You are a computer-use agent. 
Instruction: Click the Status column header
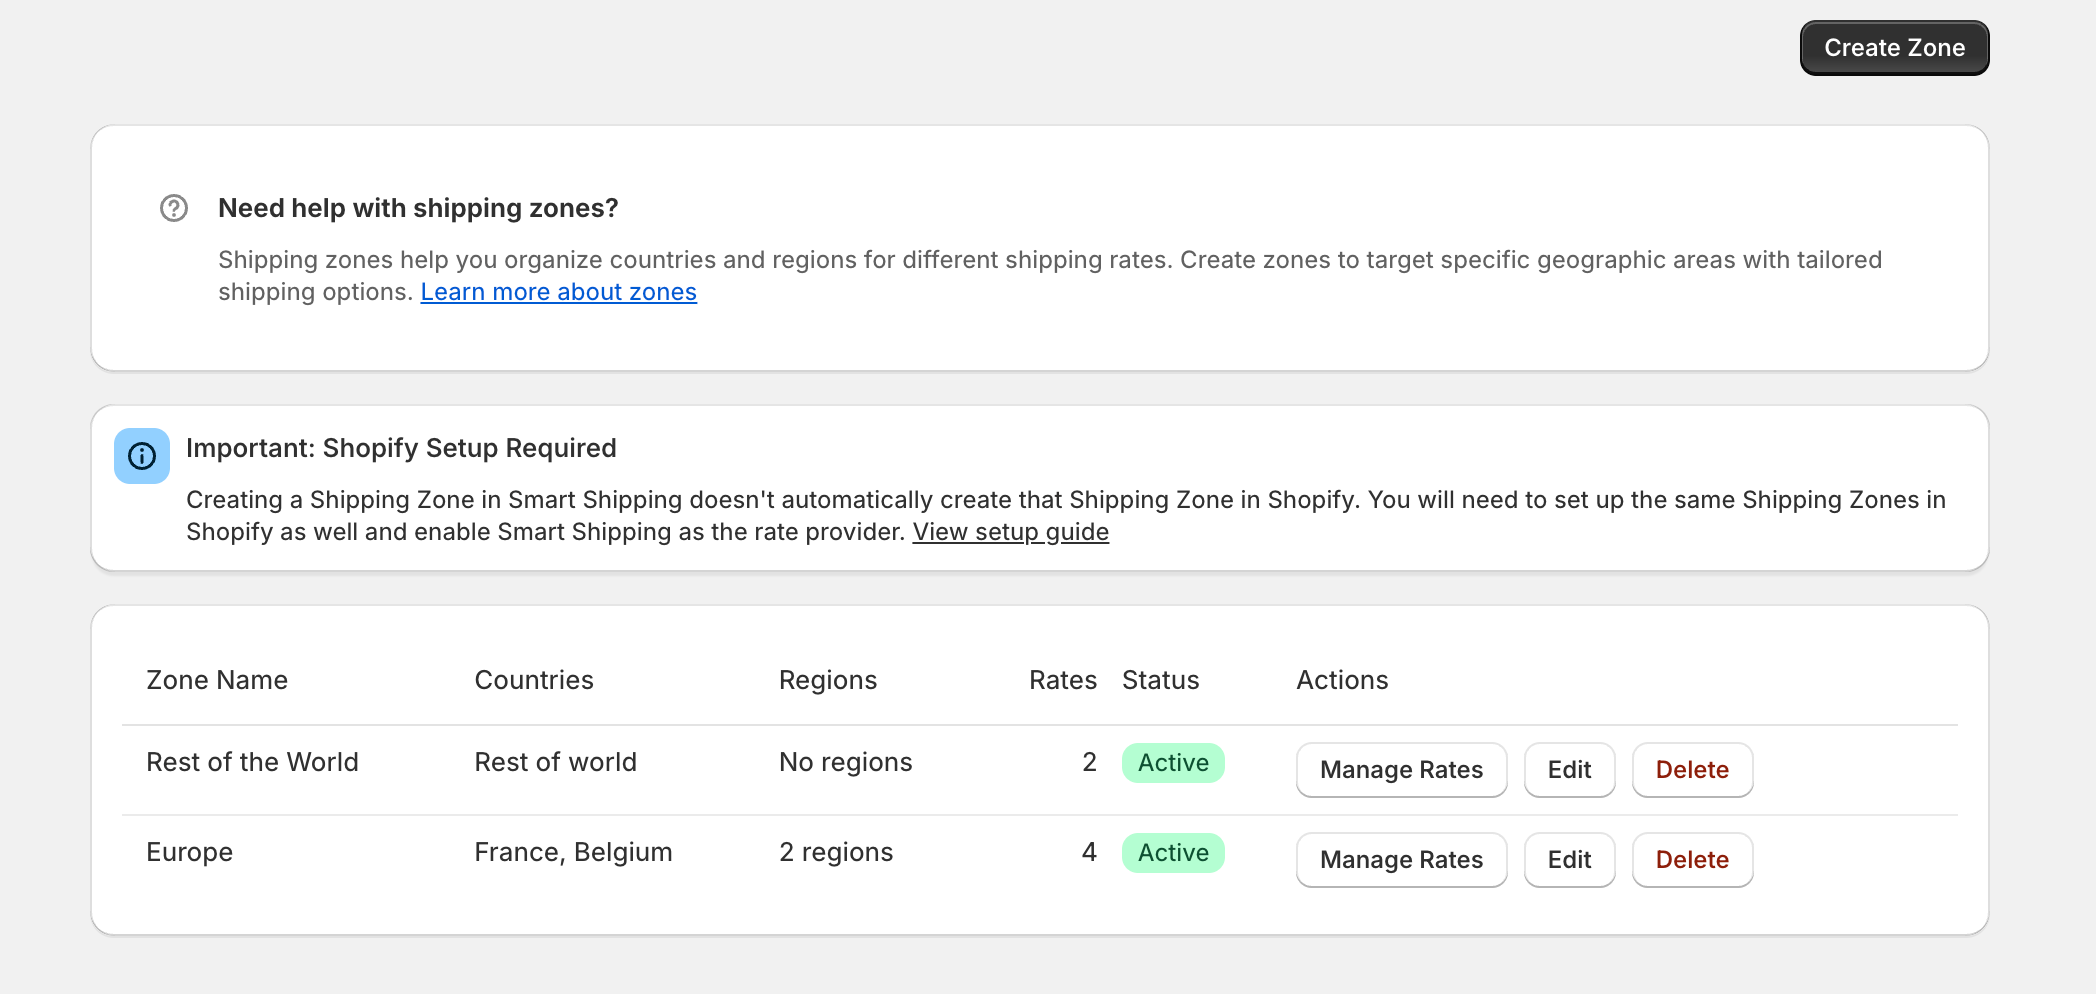tap(1160, 680)
